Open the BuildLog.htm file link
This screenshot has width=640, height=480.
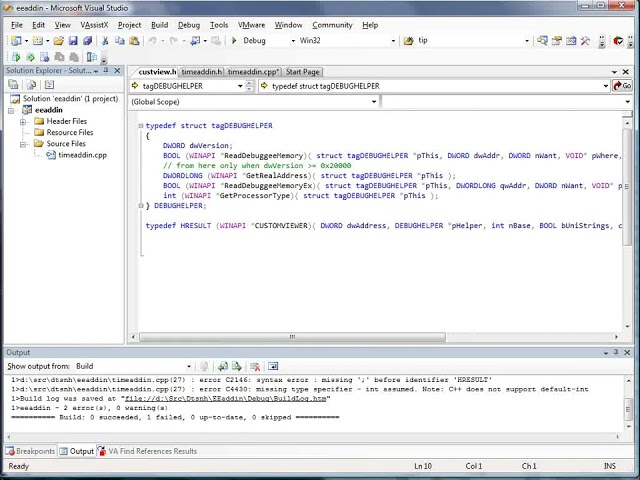[x=225, y=398]
